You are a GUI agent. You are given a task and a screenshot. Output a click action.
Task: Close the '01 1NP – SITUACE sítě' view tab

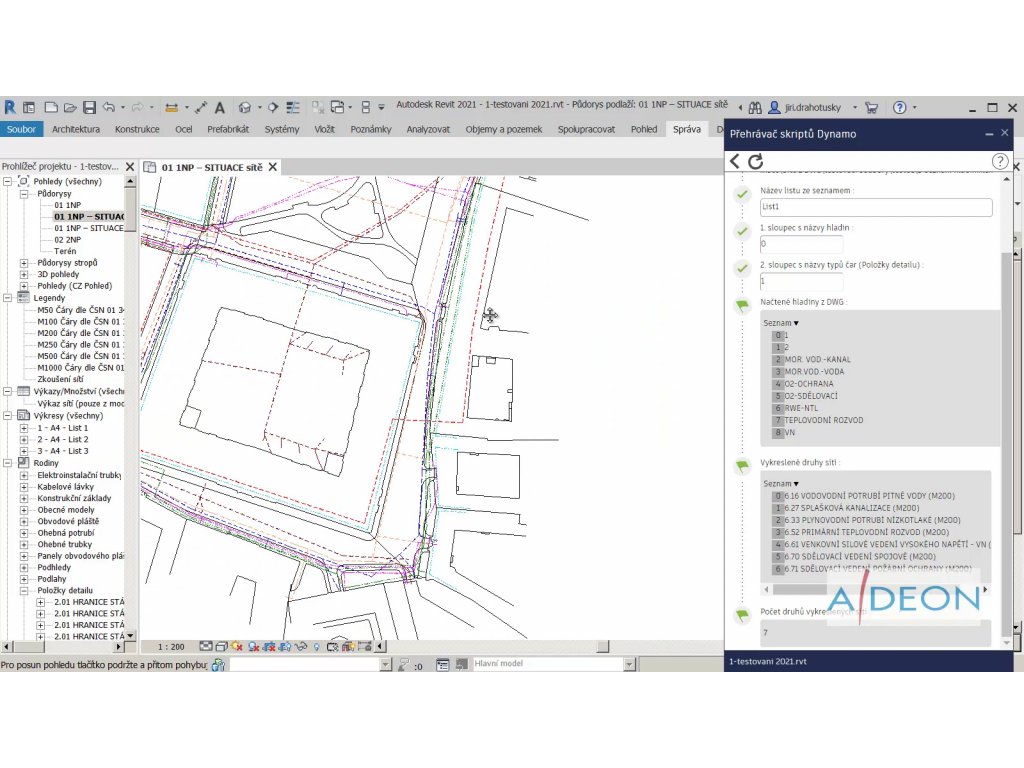pyautogui.click(x=273, y=167)
